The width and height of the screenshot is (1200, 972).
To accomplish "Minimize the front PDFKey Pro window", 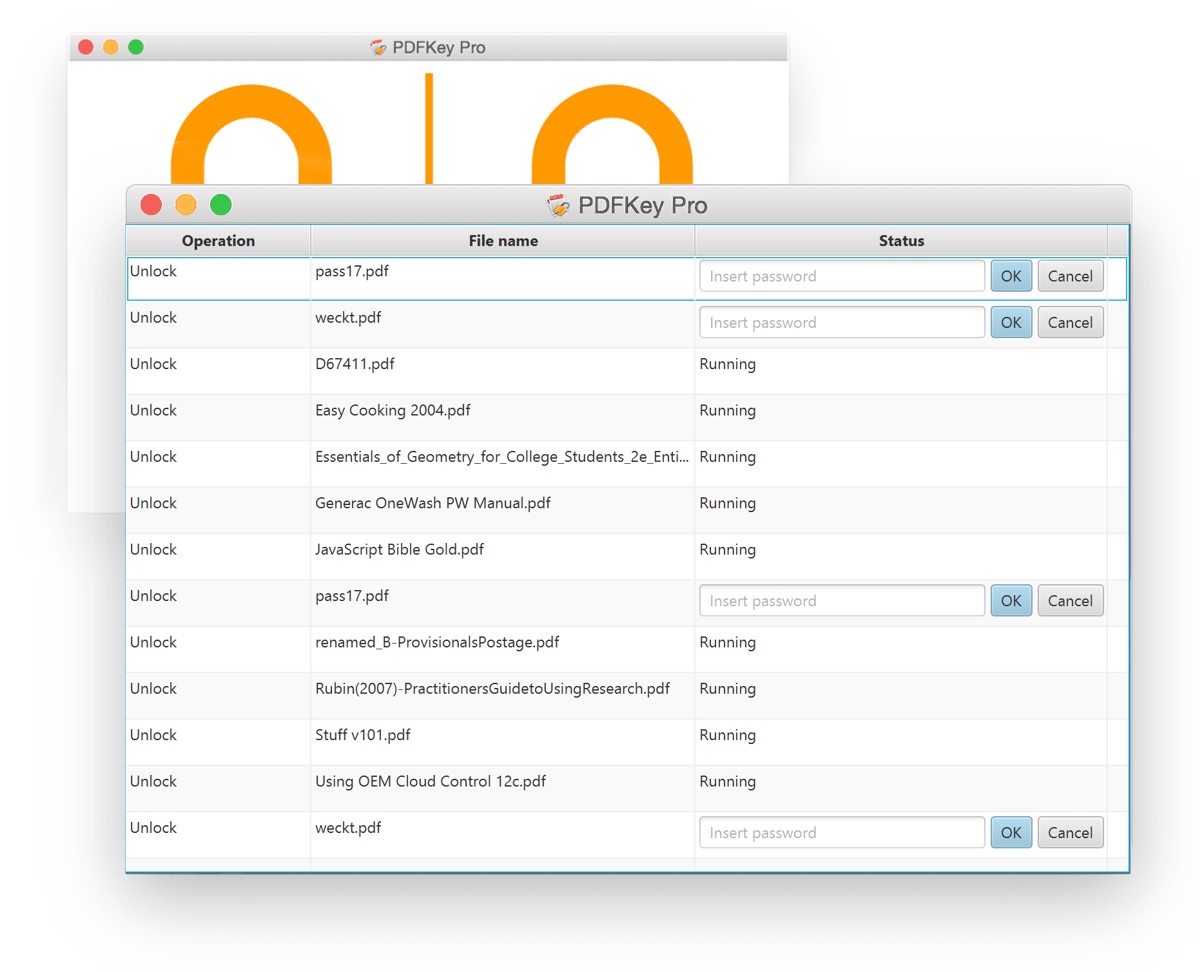I will [186, 205].
